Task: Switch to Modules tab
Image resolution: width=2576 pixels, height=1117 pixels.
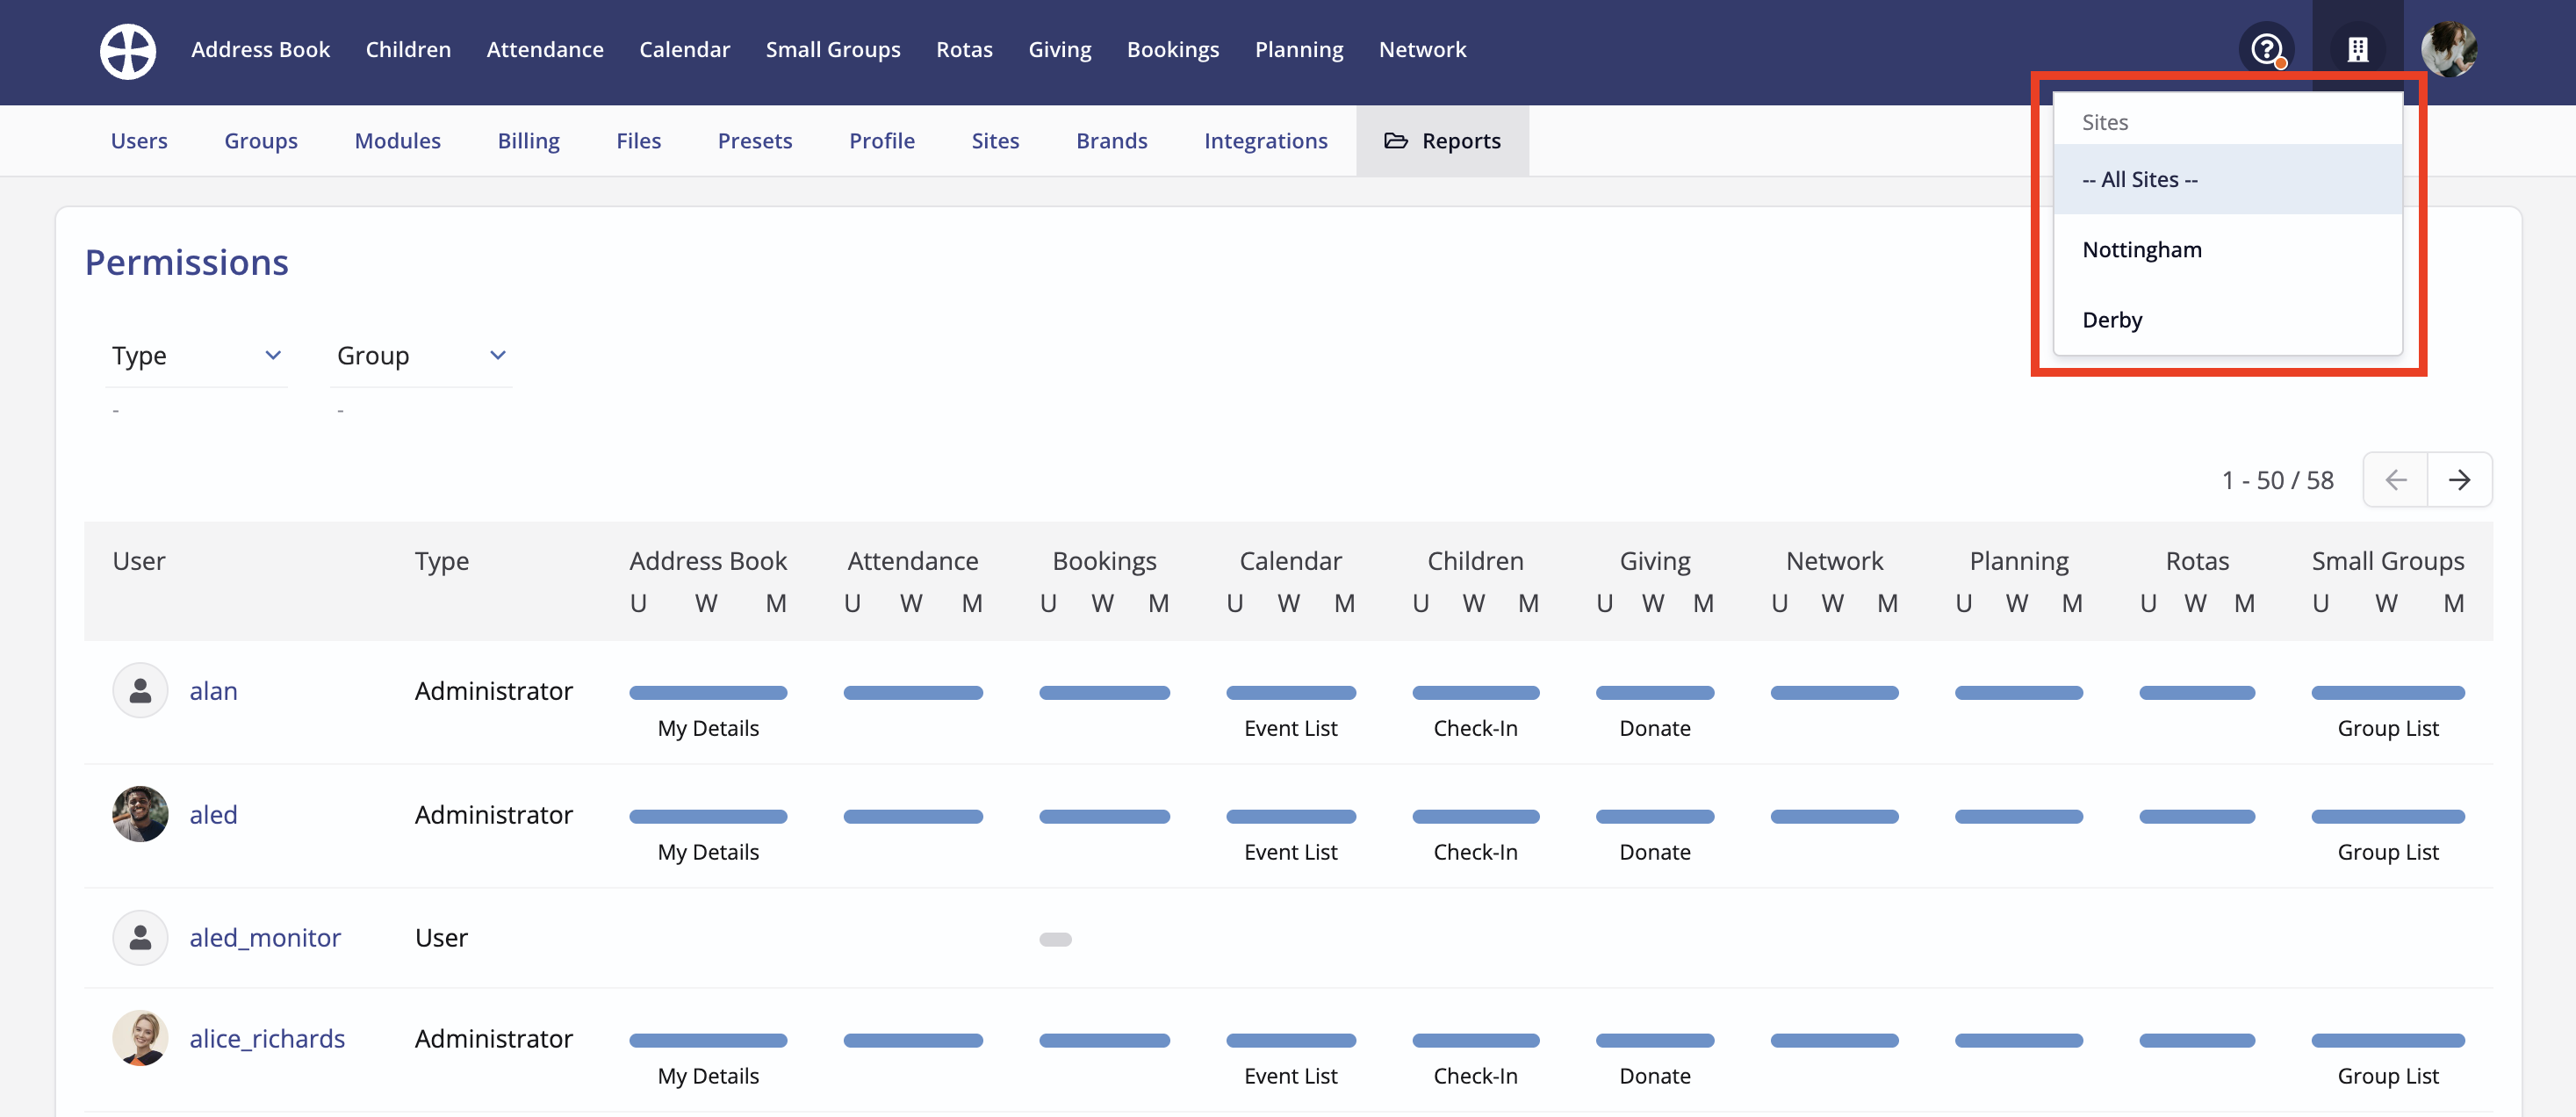Action: click(398, 141)
